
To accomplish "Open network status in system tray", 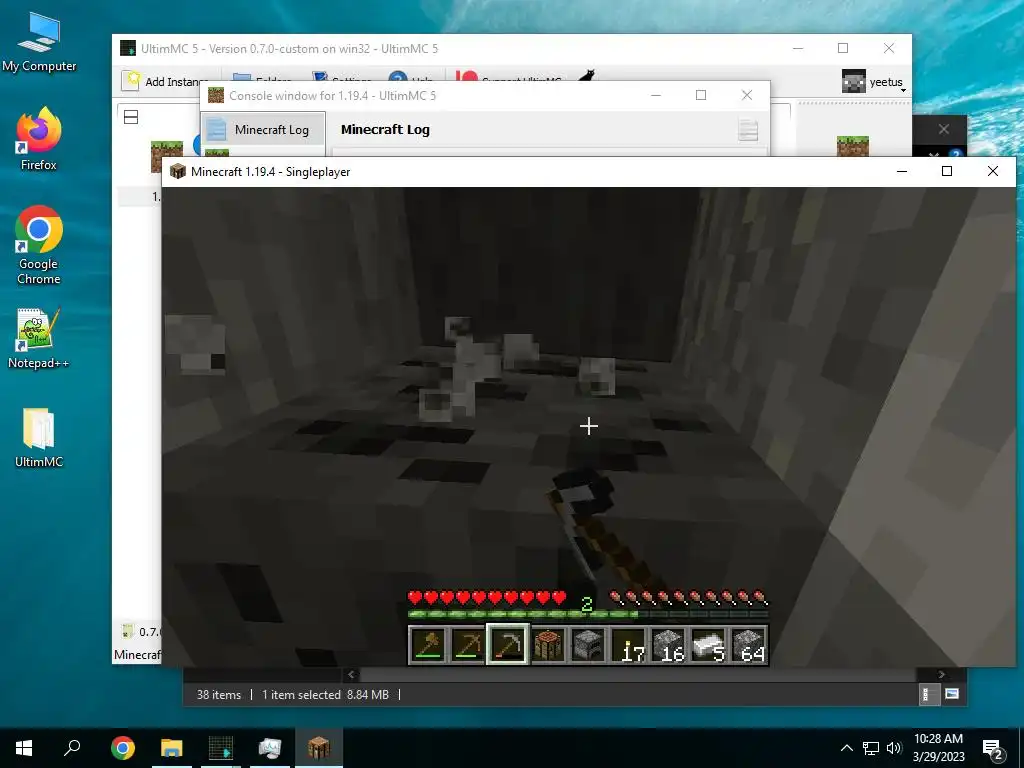I will [871, 748].
